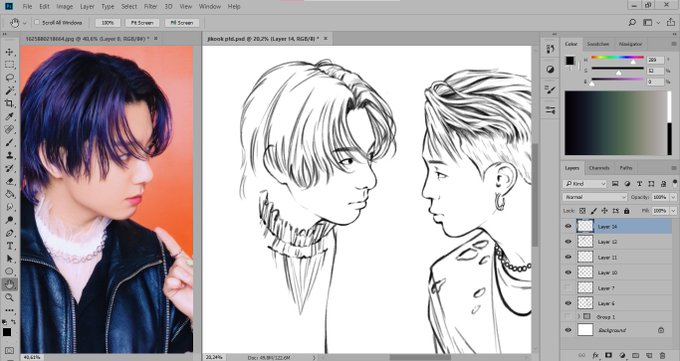Viewport: 680px width, 361px height.
Task: Create a new group folder icon
Action: click(635, 355)
